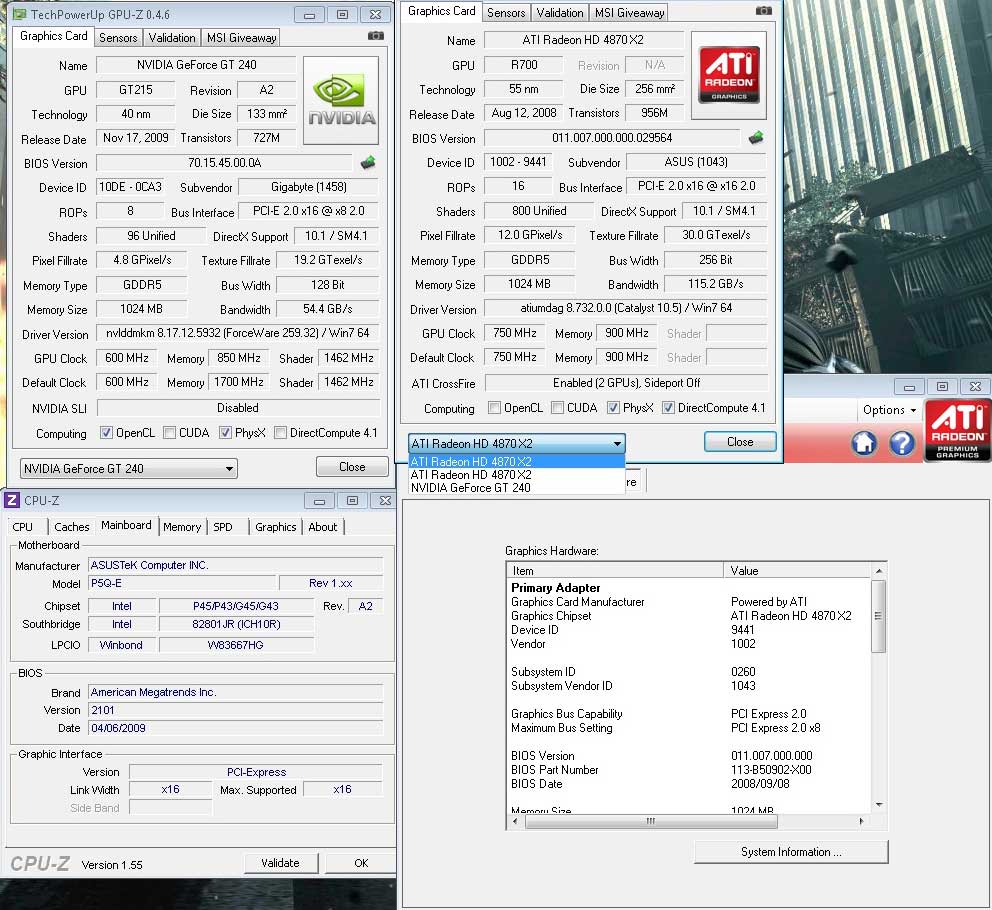Open the Caches tab in CPU-Z

point(72,527)
